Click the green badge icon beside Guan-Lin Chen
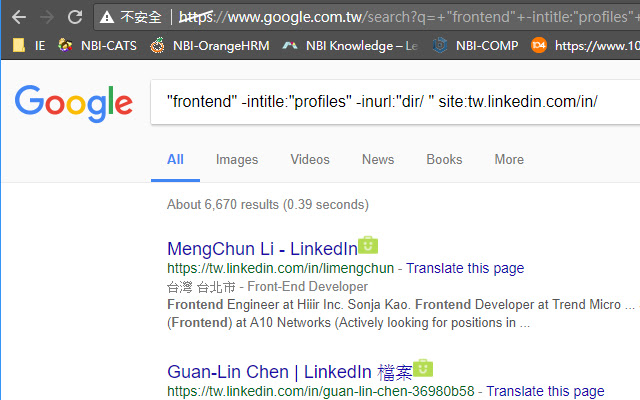640x400 pixels. pyautogui.click(x=422, y=368)
